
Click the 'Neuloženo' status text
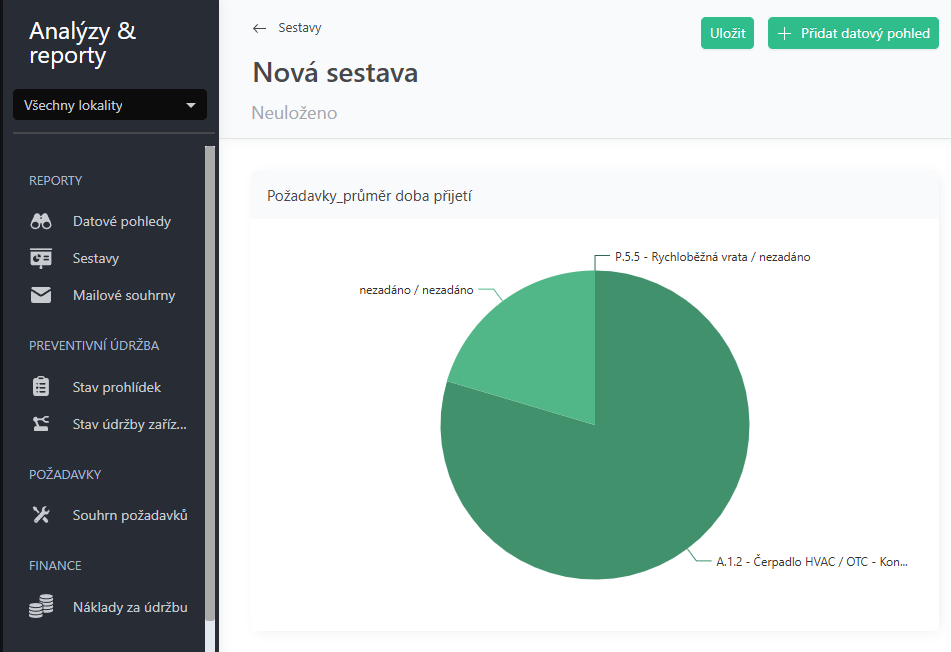click(294, 113)
